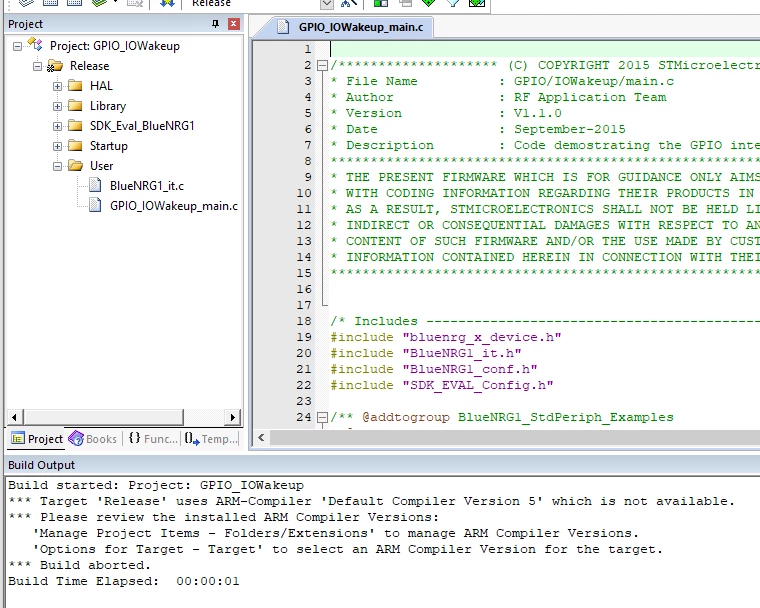Click the Download to flash arrow icon
Screen dimensions: 760x608
(167, 3)
